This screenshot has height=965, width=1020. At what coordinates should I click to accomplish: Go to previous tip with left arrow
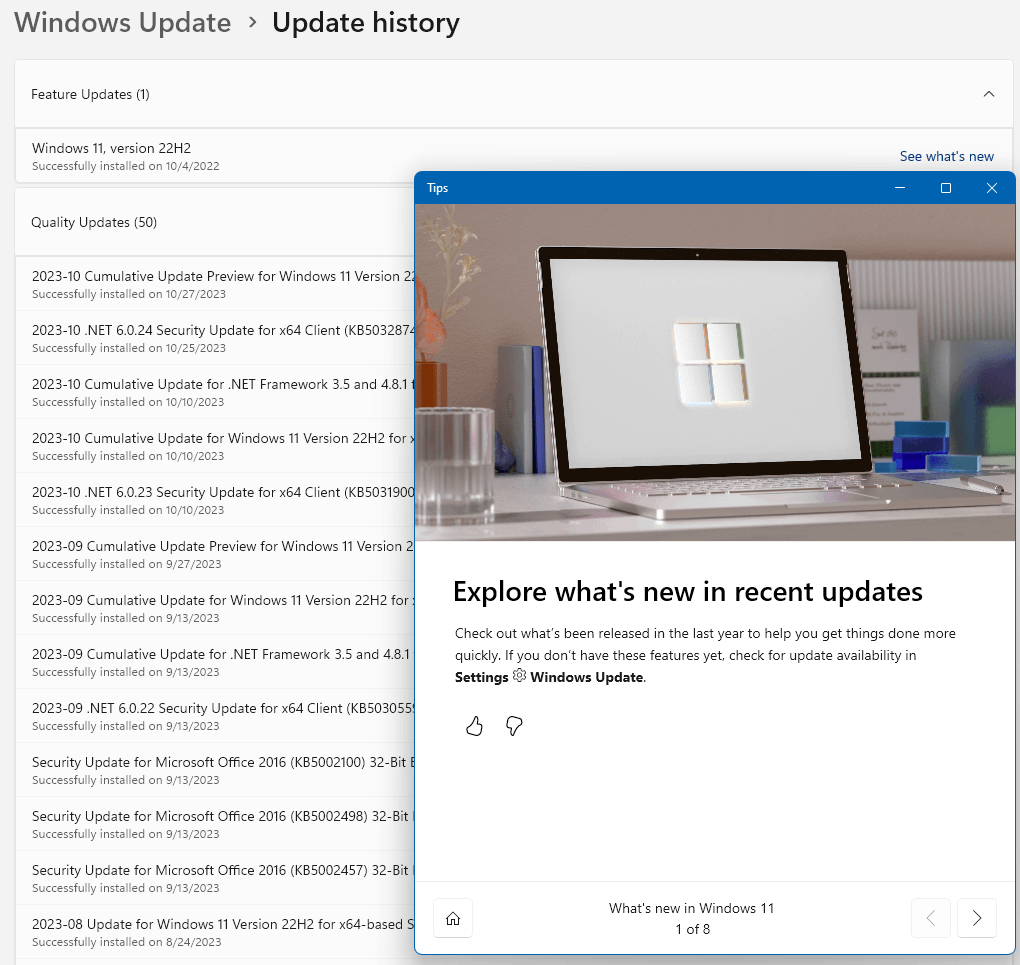pos(931,918)
